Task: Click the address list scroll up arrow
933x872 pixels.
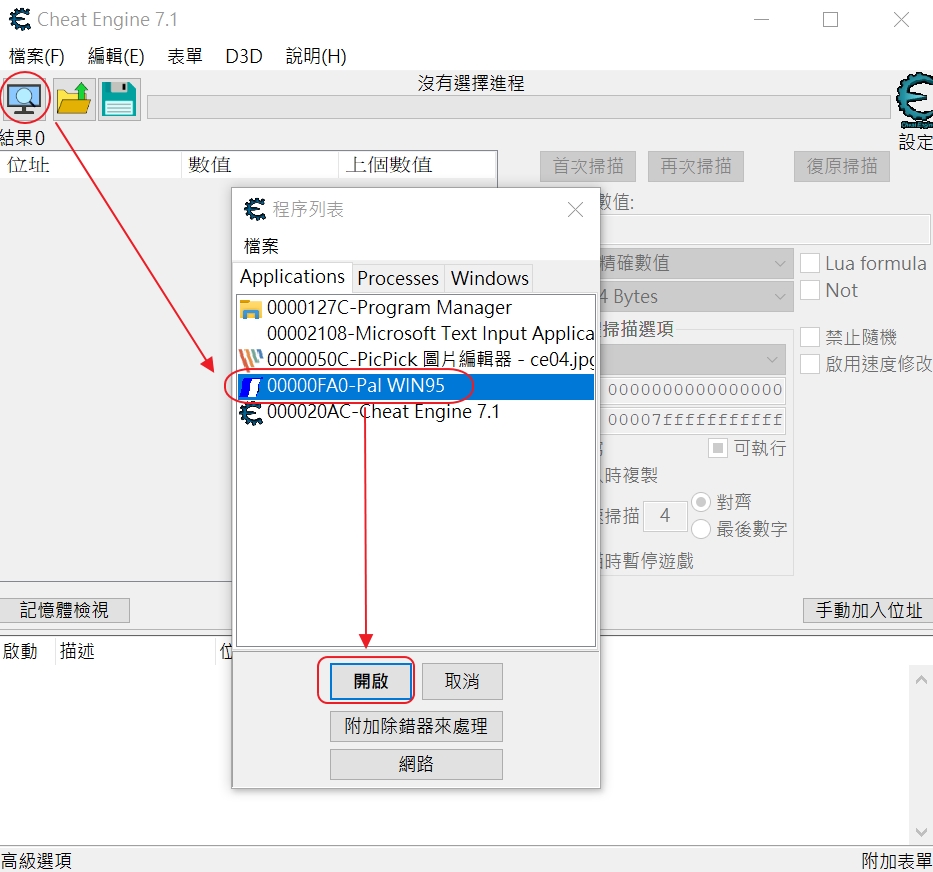Action: click(x=921, y=680)
